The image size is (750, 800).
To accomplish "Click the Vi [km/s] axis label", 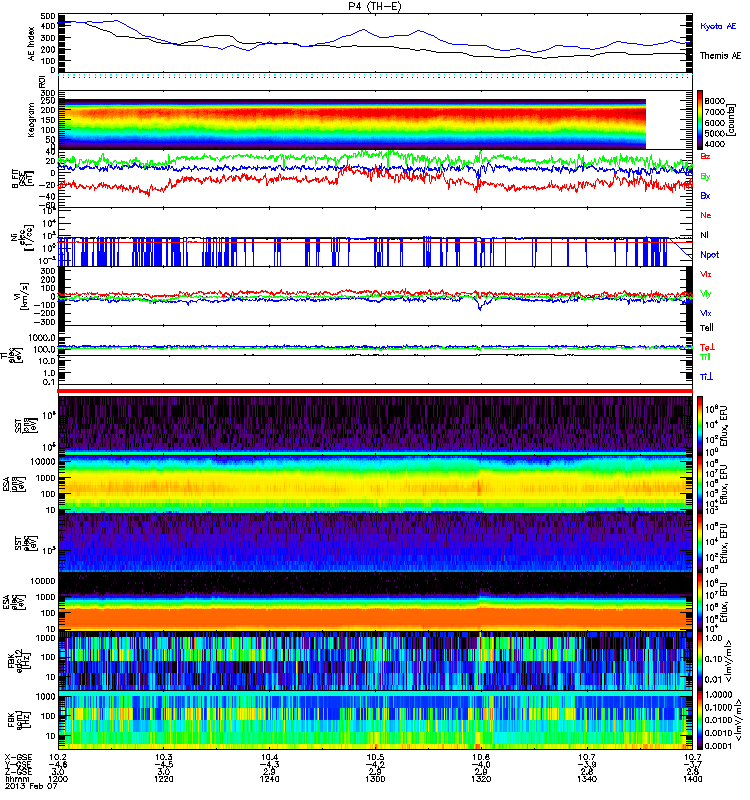I will point(23,296).
